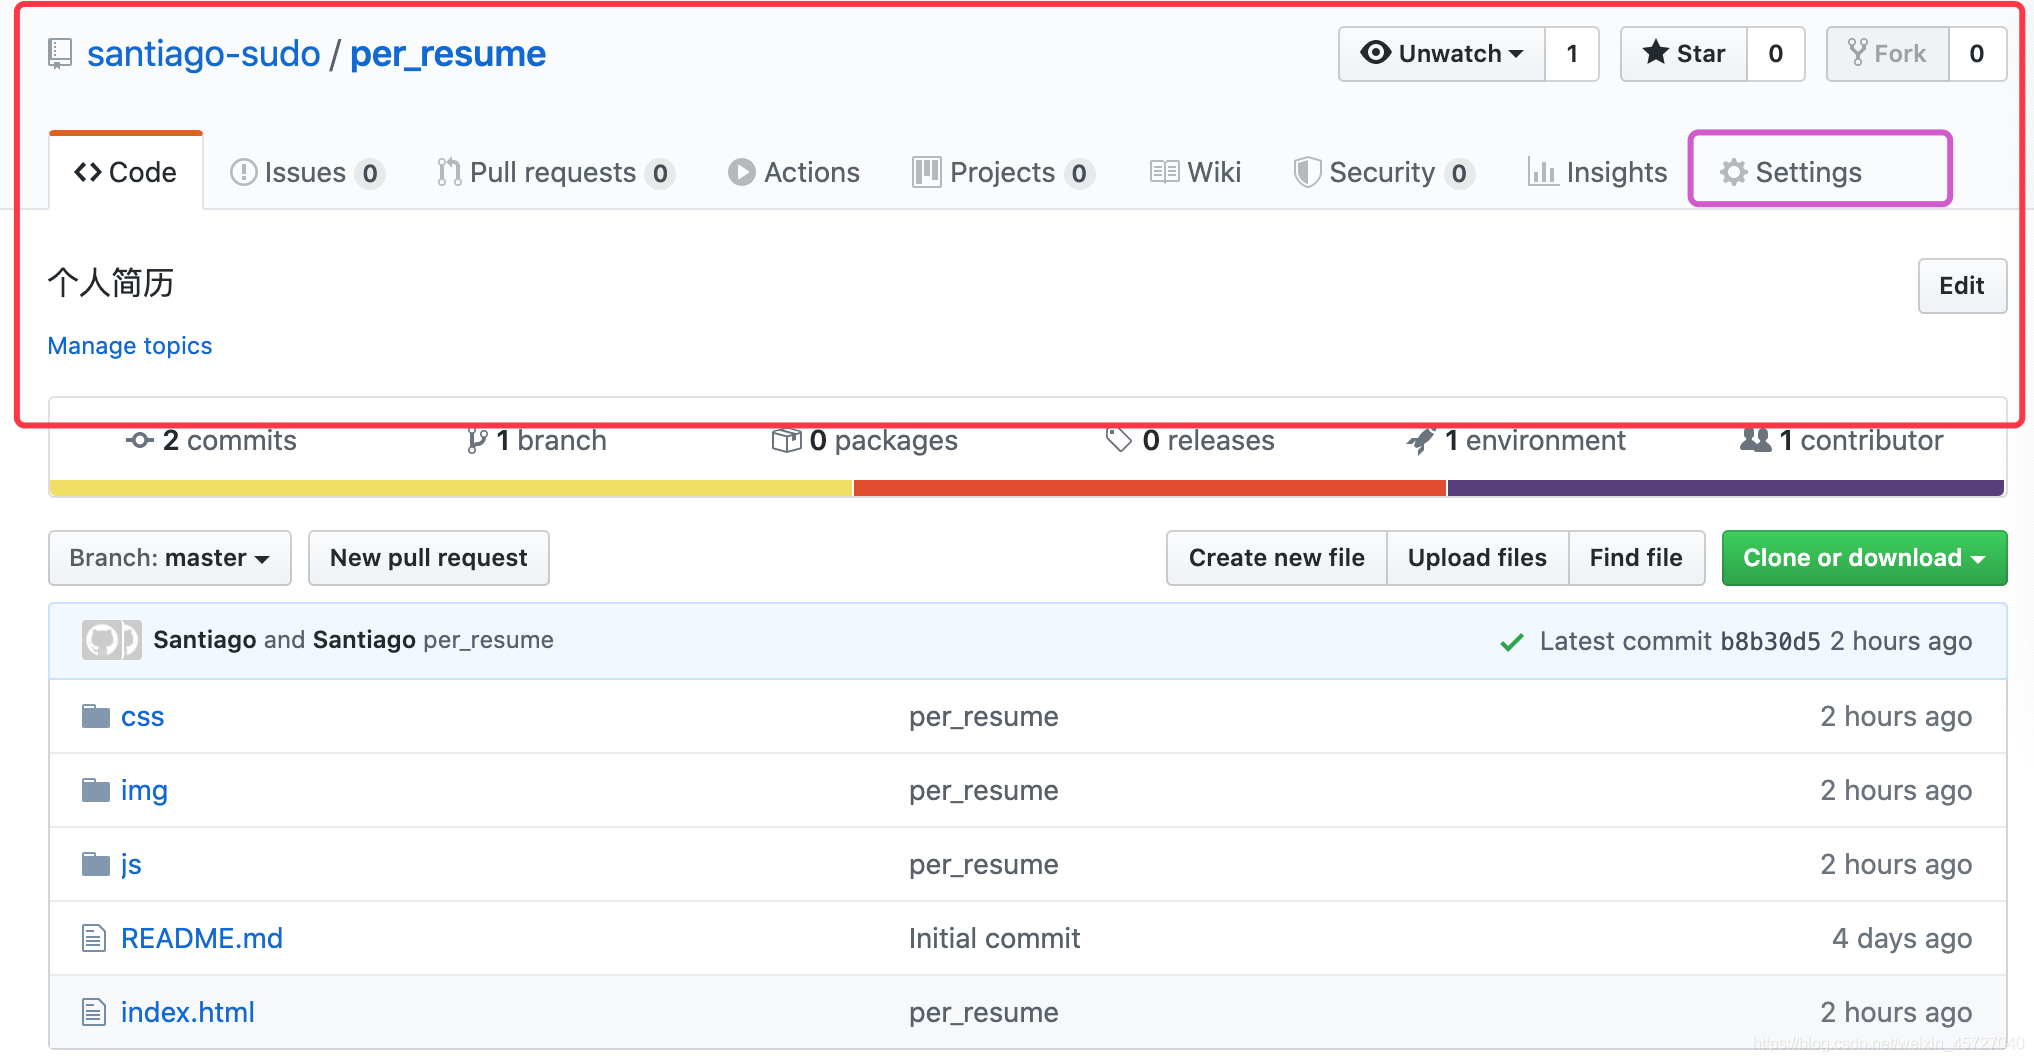Click the green commit status checkmark

coord(1512,642)
